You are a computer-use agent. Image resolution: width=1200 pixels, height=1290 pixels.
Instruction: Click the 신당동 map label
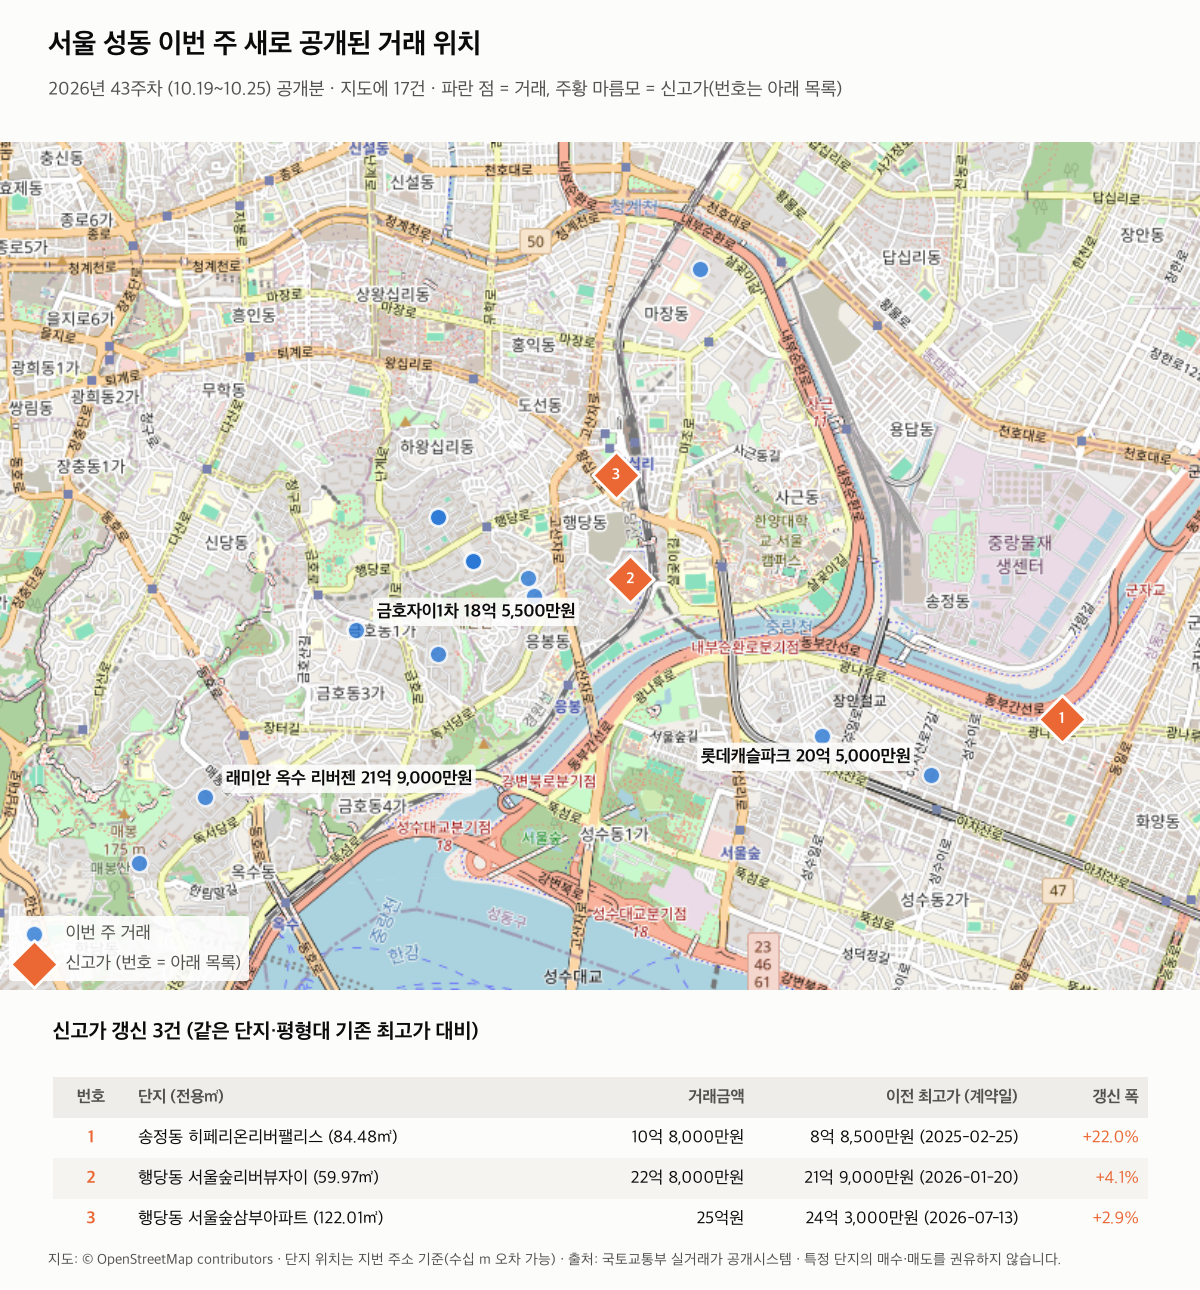pos(226,542)
